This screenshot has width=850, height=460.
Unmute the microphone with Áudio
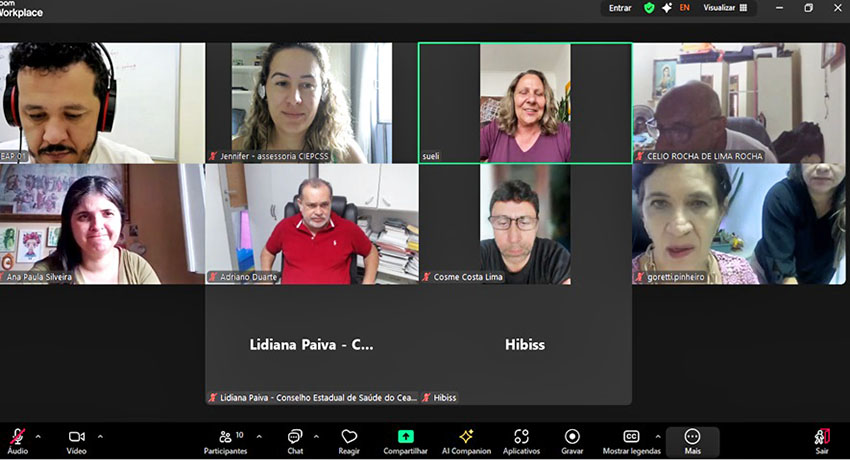tap(18, 440)
